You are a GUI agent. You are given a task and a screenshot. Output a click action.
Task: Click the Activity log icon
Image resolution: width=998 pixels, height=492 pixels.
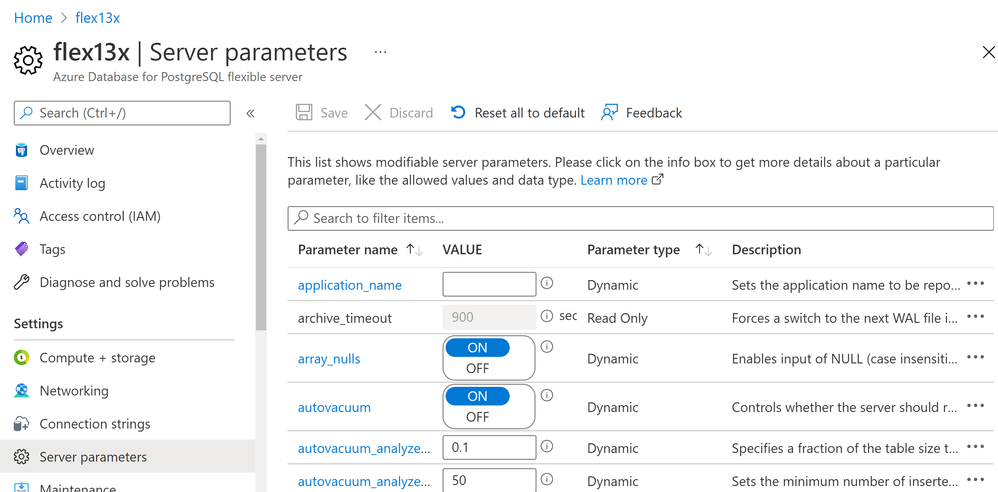pos(22,183)
